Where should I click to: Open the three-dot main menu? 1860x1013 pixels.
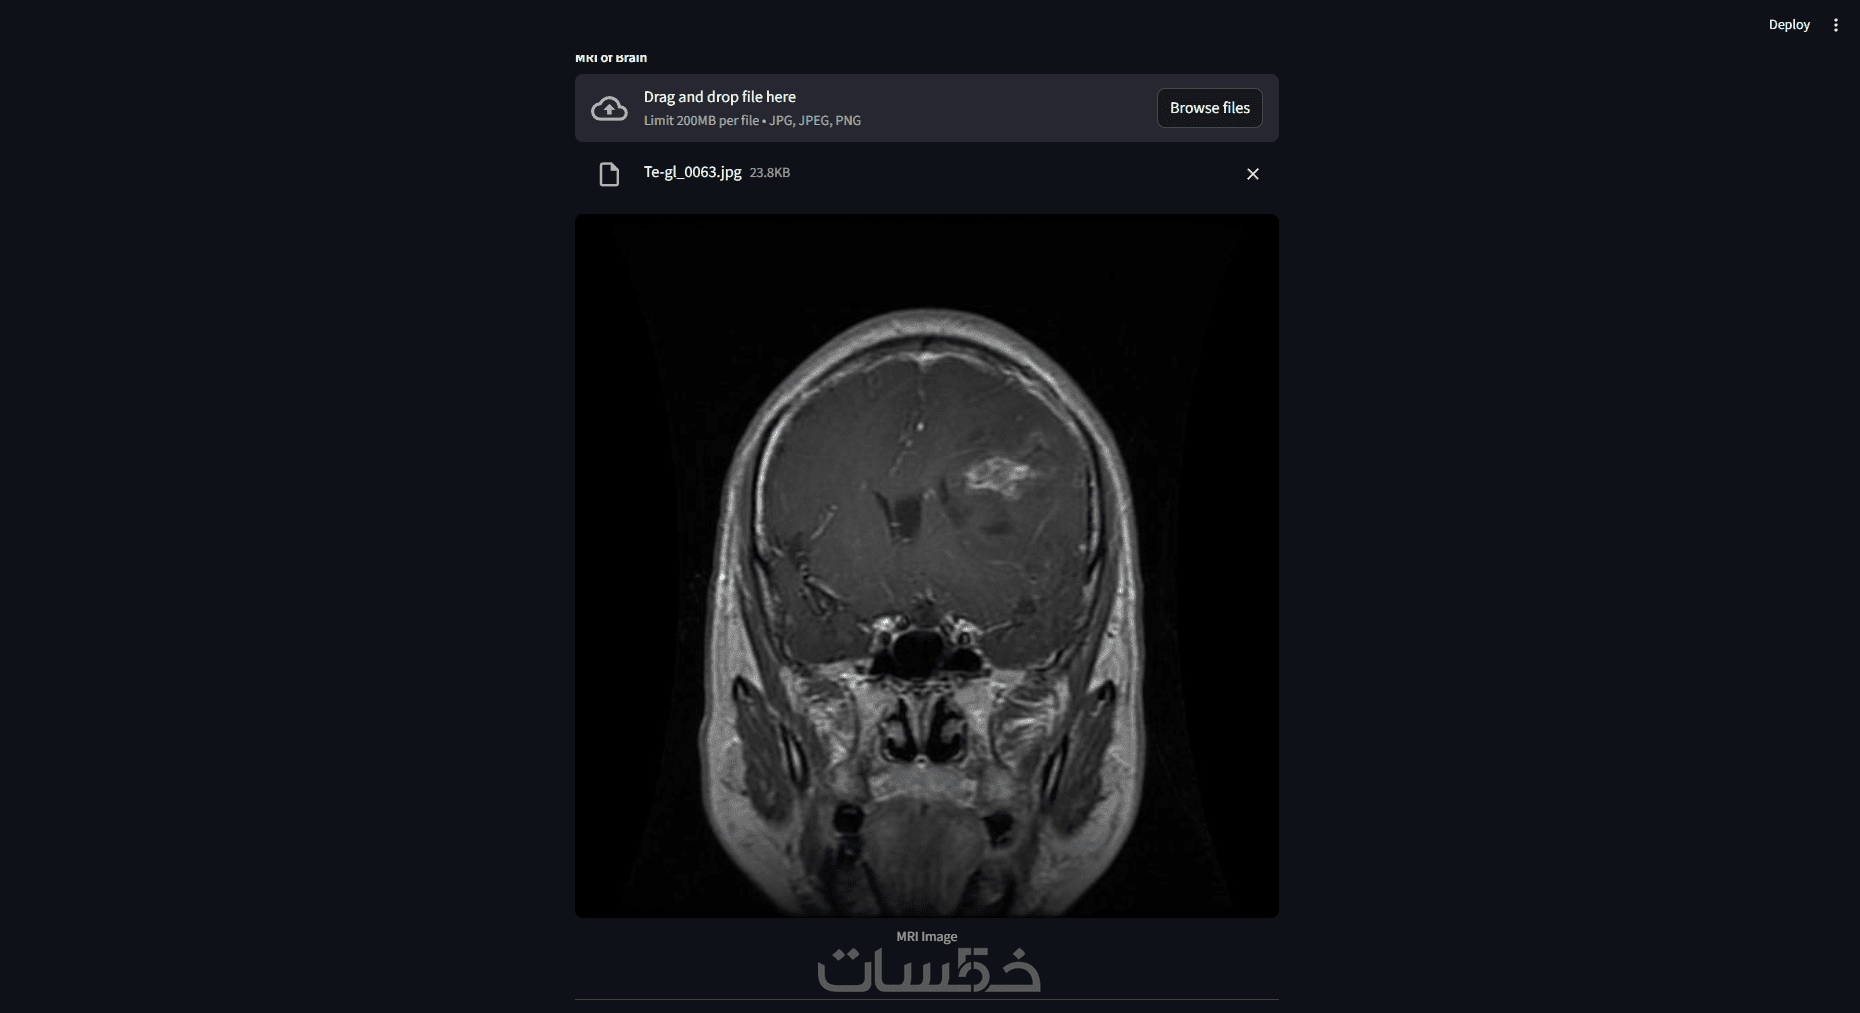coord(1835,25)
